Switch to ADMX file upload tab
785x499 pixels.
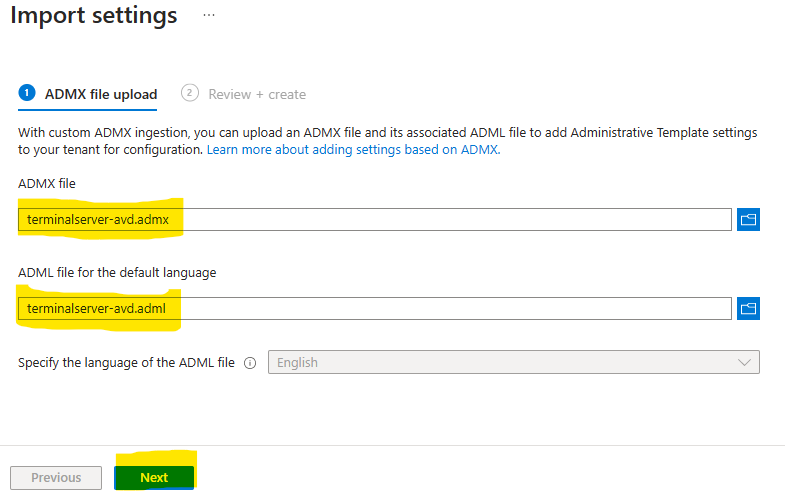tap(100, 94)
